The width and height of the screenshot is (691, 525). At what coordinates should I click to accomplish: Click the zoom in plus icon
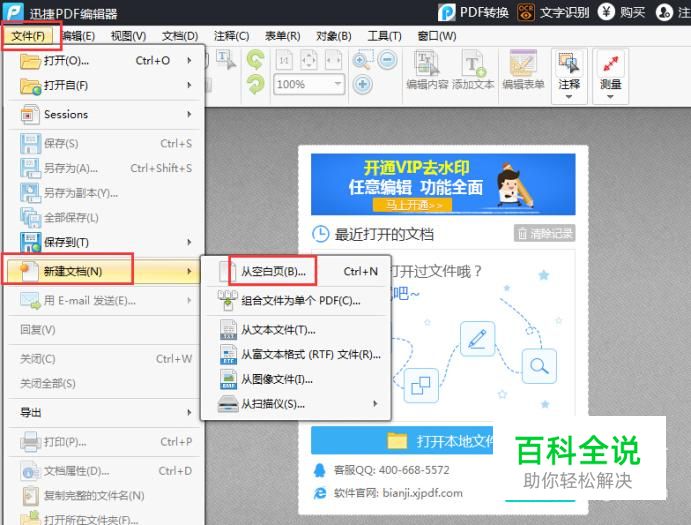click(x=363, y=84)
